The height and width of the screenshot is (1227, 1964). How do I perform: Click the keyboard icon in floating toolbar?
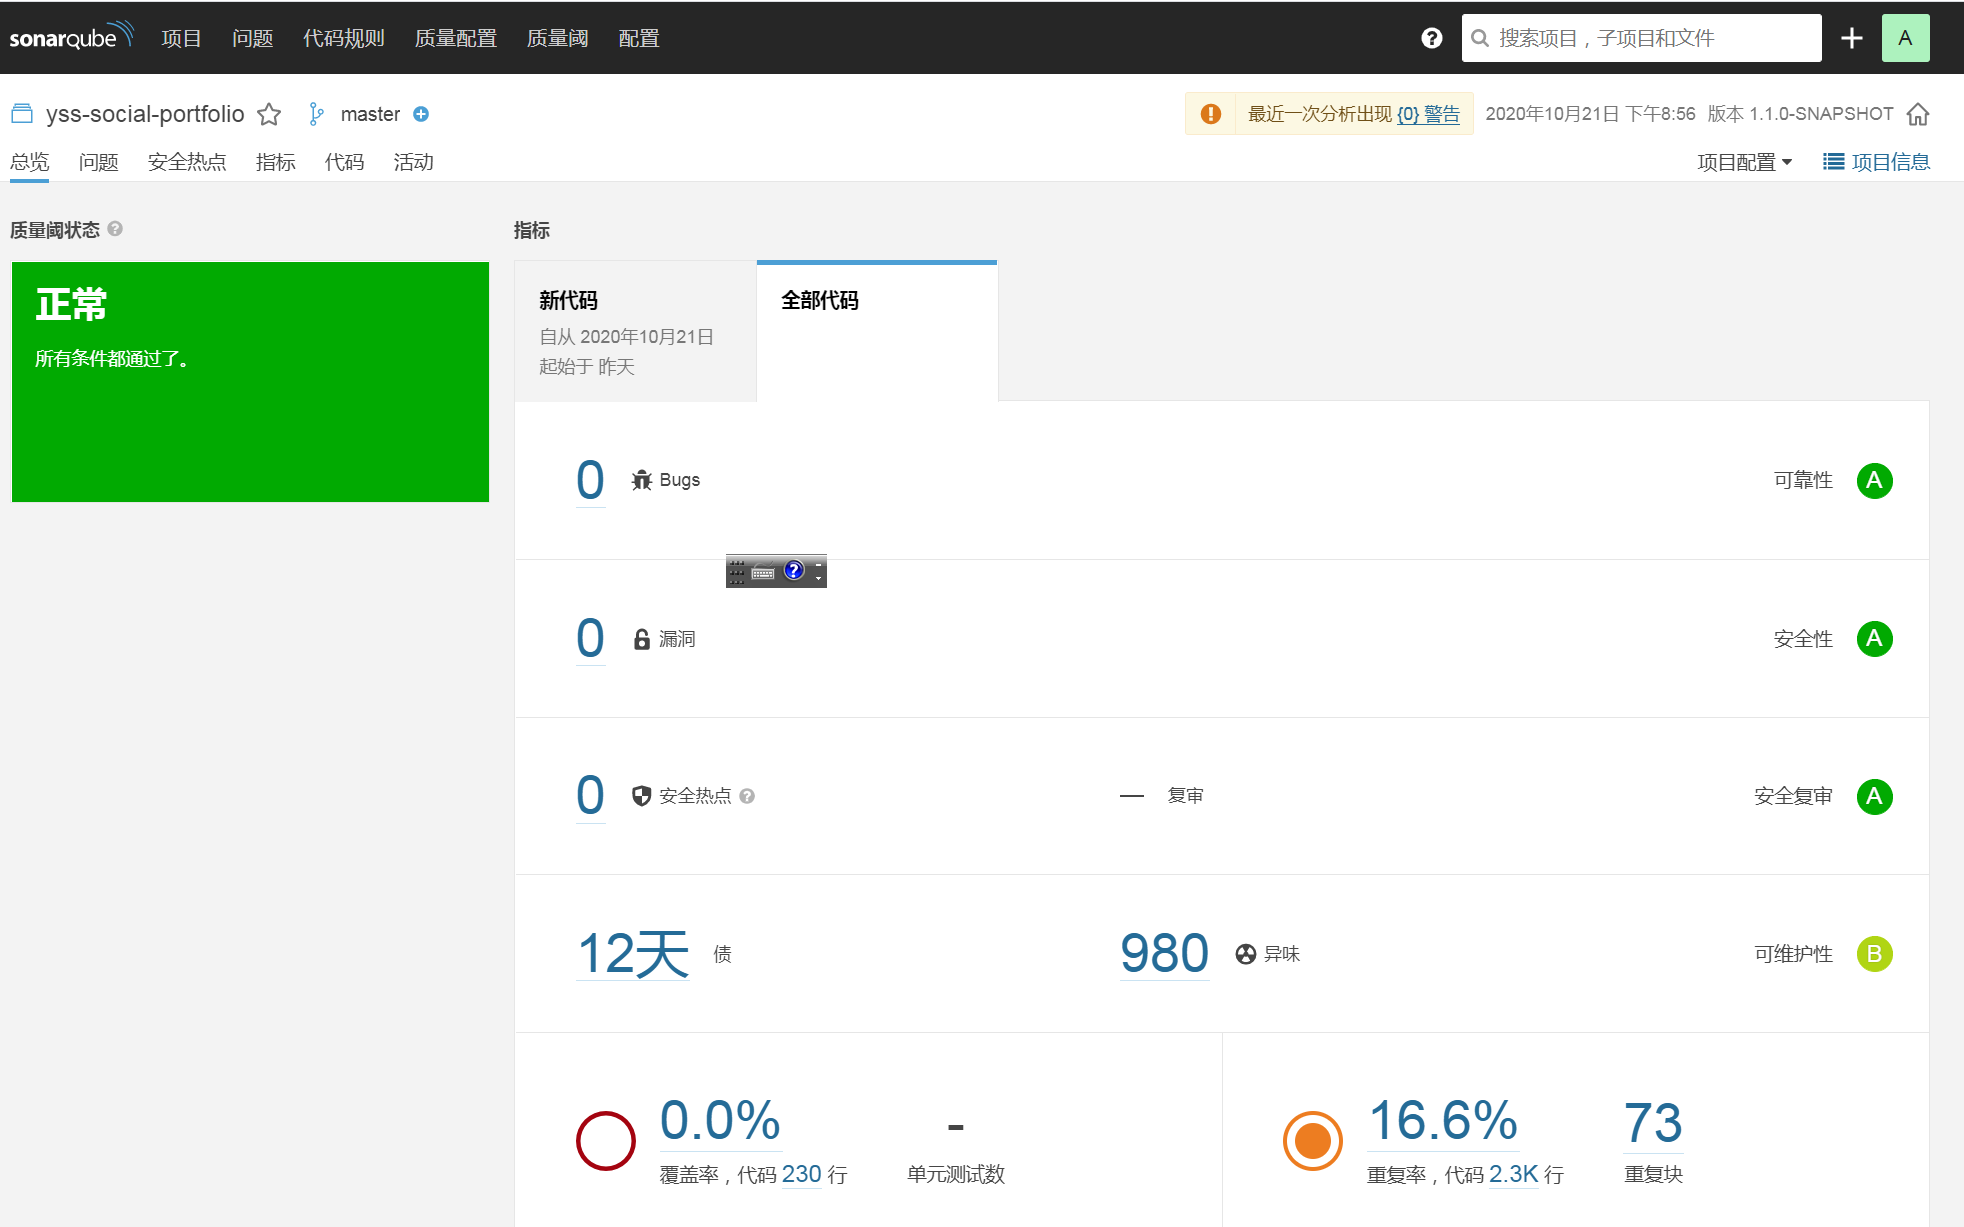(763, 573)
